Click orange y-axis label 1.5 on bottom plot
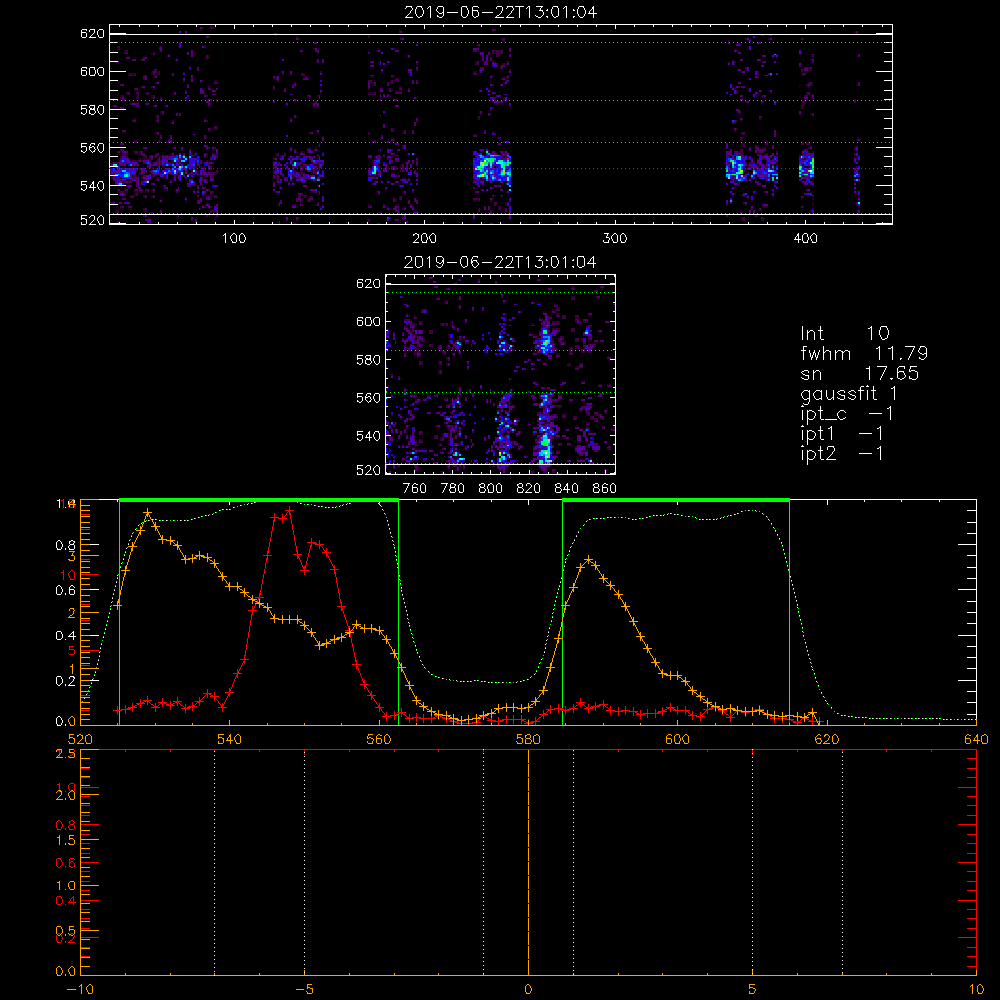Image resolution: width=1000 pixels, height=1000 pixels. click(x=66, y=840)
